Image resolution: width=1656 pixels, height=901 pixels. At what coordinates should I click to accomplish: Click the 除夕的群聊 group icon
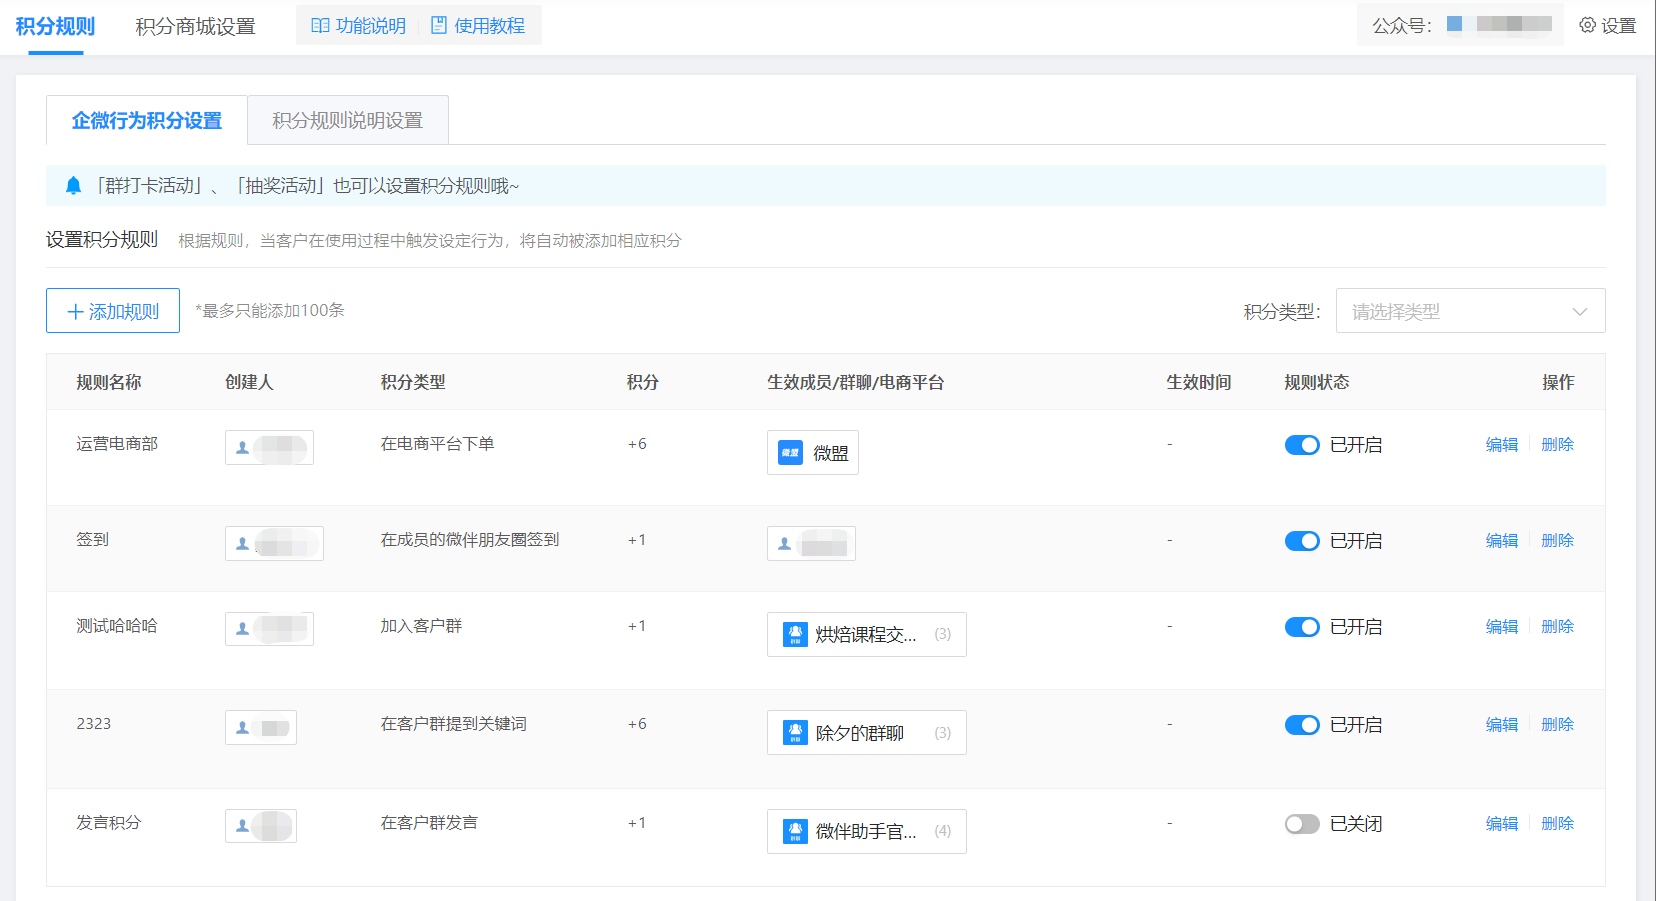[795, 733]
